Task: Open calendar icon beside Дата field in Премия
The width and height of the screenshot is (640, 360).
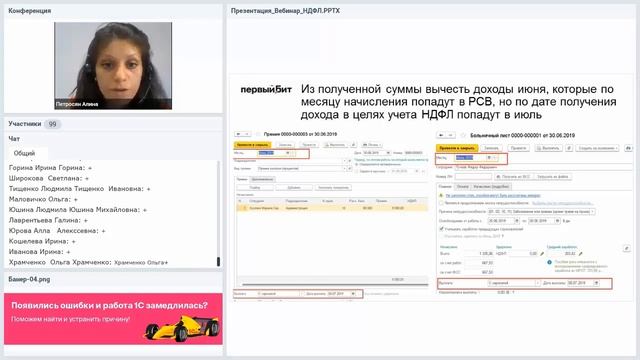Action: (388, 153)
